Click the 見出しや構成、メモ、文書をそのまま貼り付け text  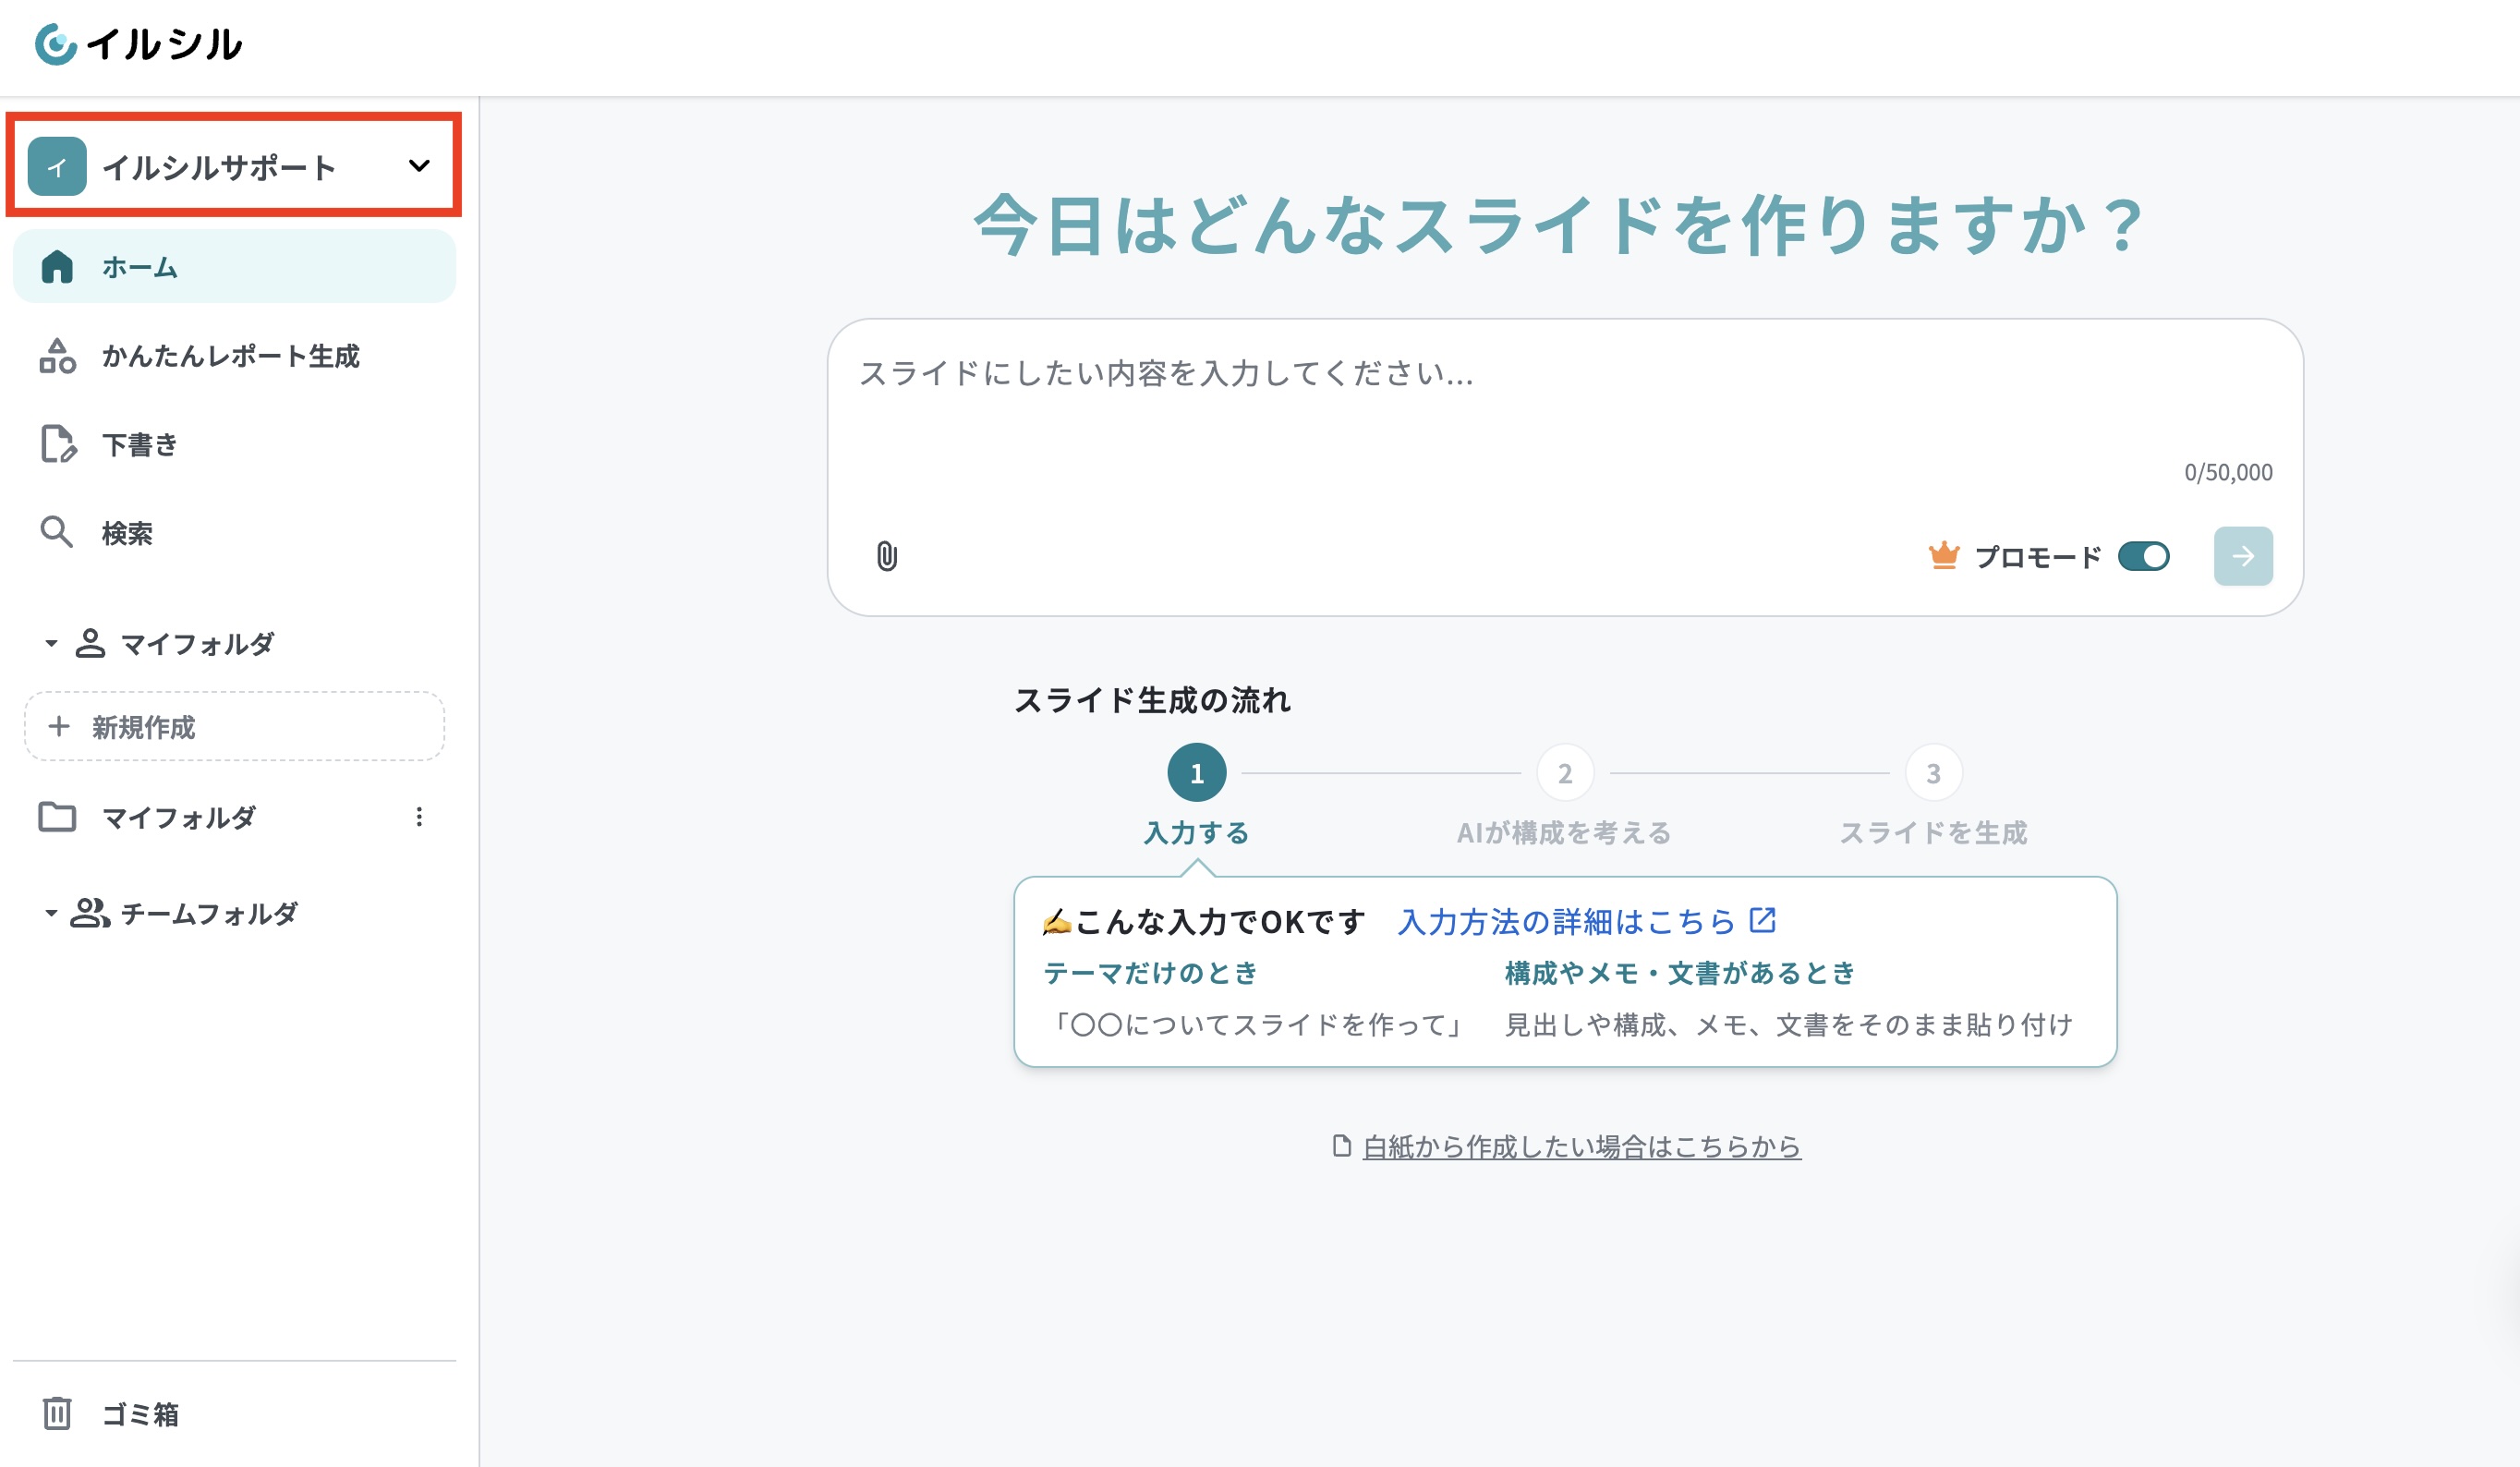pos(1789,1025)
